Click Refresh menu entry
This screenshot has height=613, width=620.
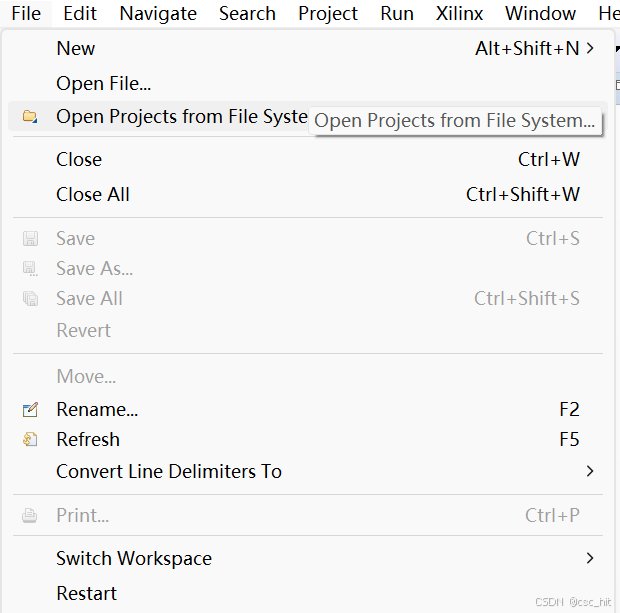(x=88, y=439)
